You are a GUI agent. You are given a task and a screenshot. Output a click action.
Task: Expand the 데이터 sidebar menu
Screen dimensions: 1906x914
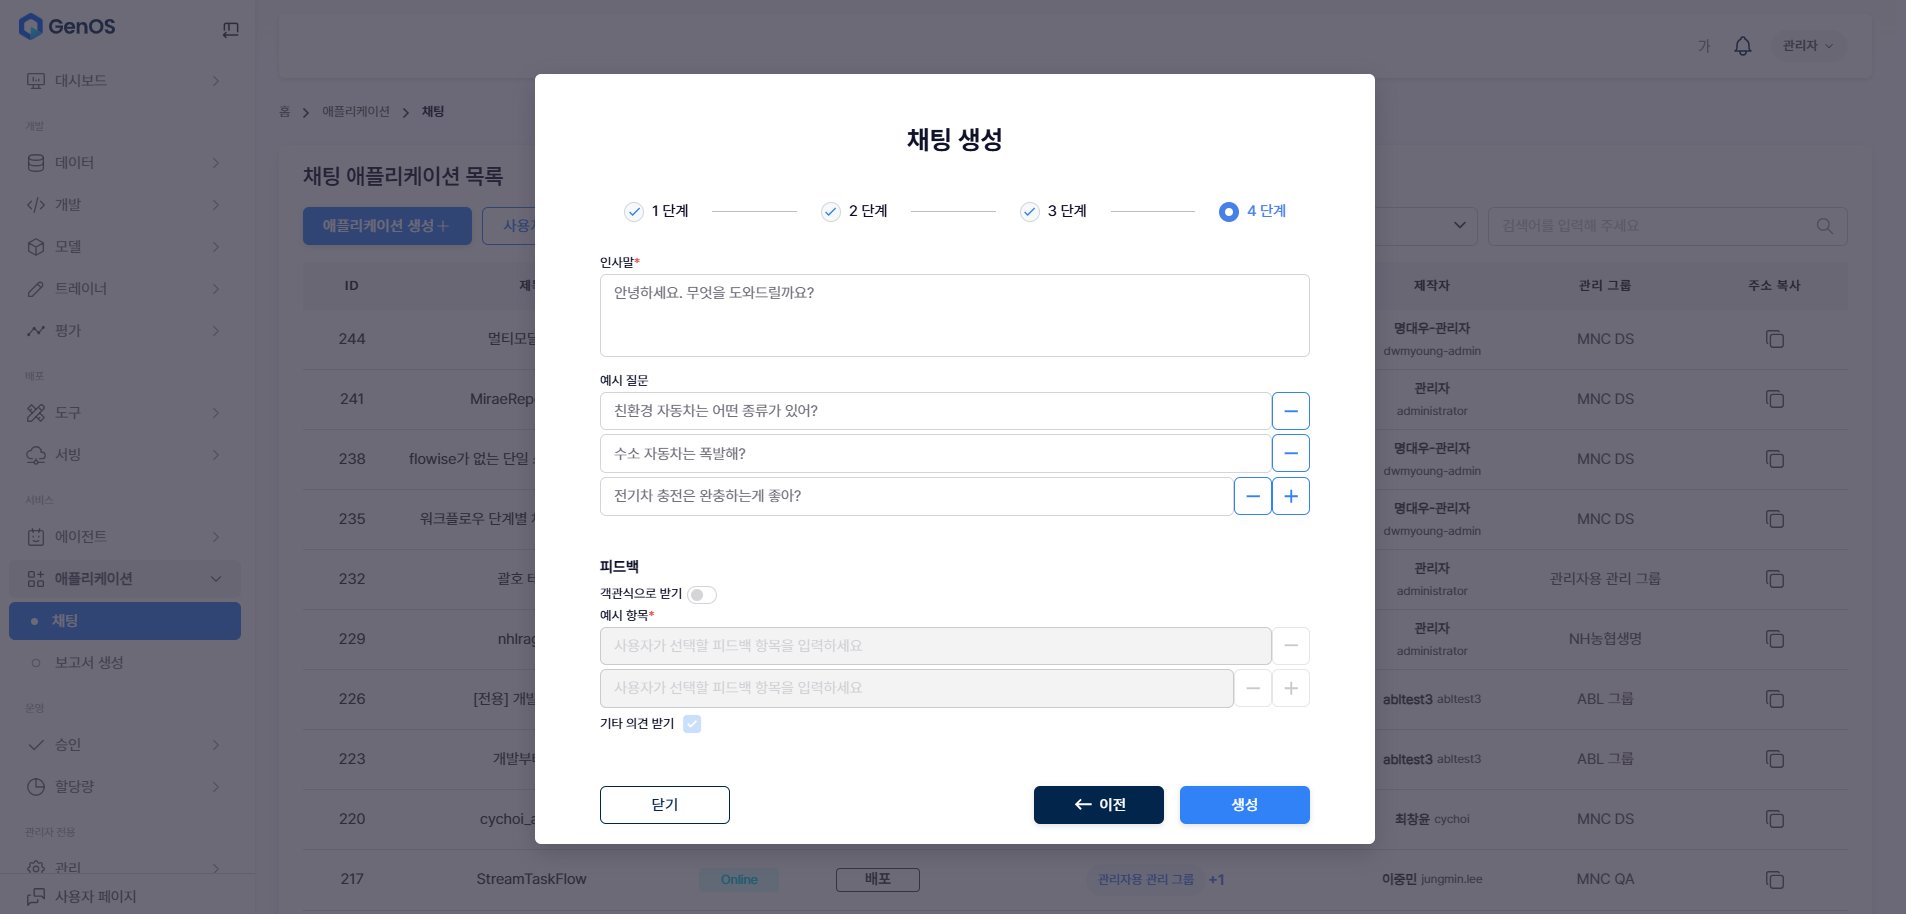[125, 163]
